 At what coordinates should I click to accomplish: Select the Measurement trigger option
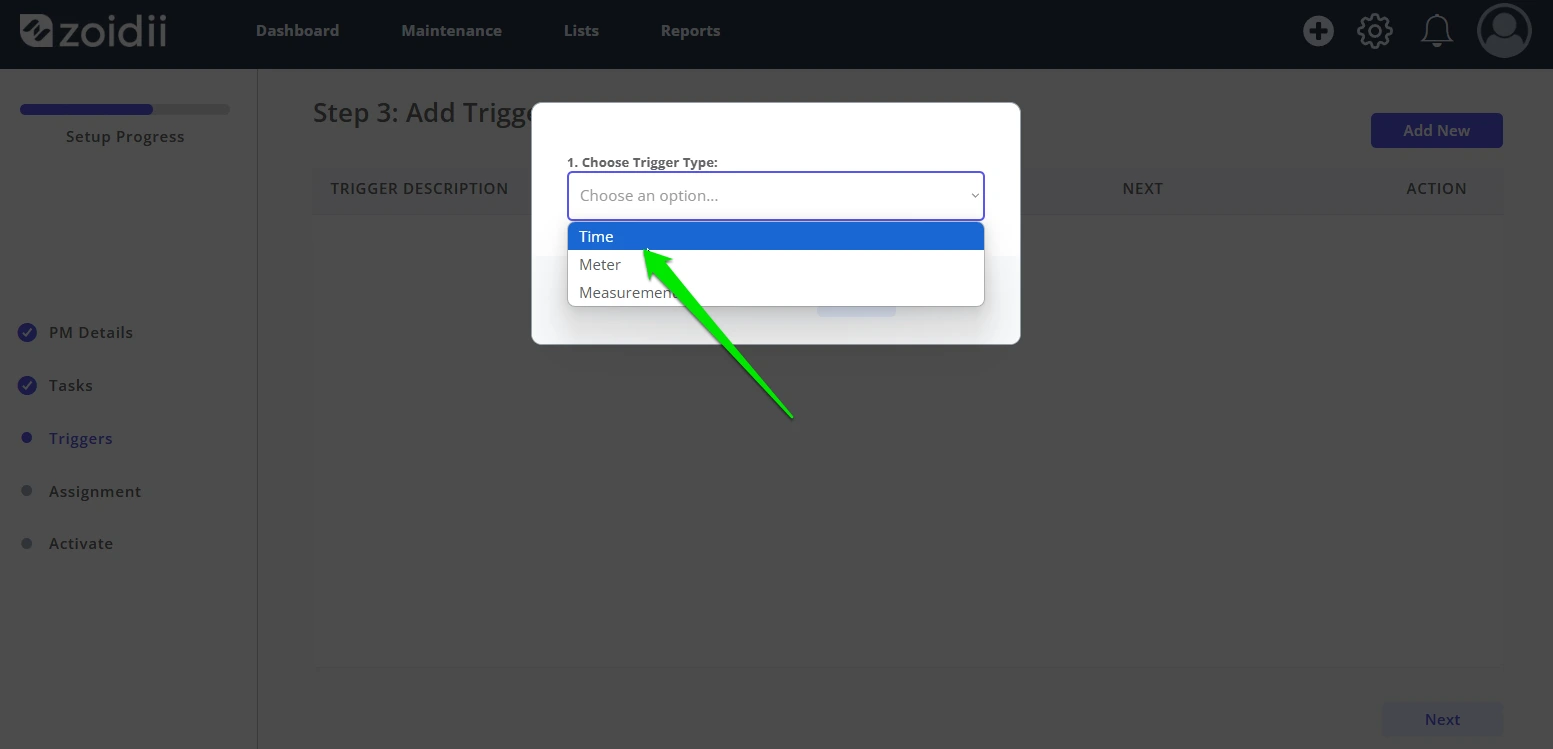pos(776,293)
